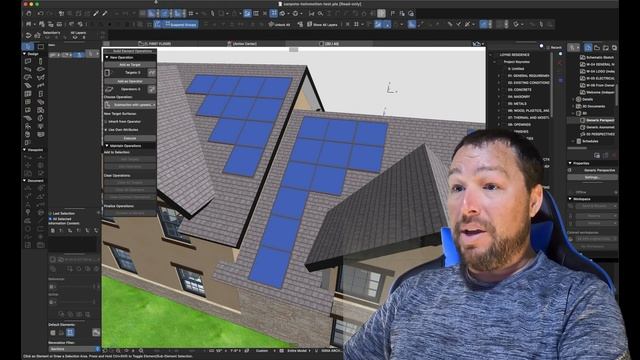640x360 pixels.
Task: Open the Renovation Filter dropdown
Action: [74, 349]
